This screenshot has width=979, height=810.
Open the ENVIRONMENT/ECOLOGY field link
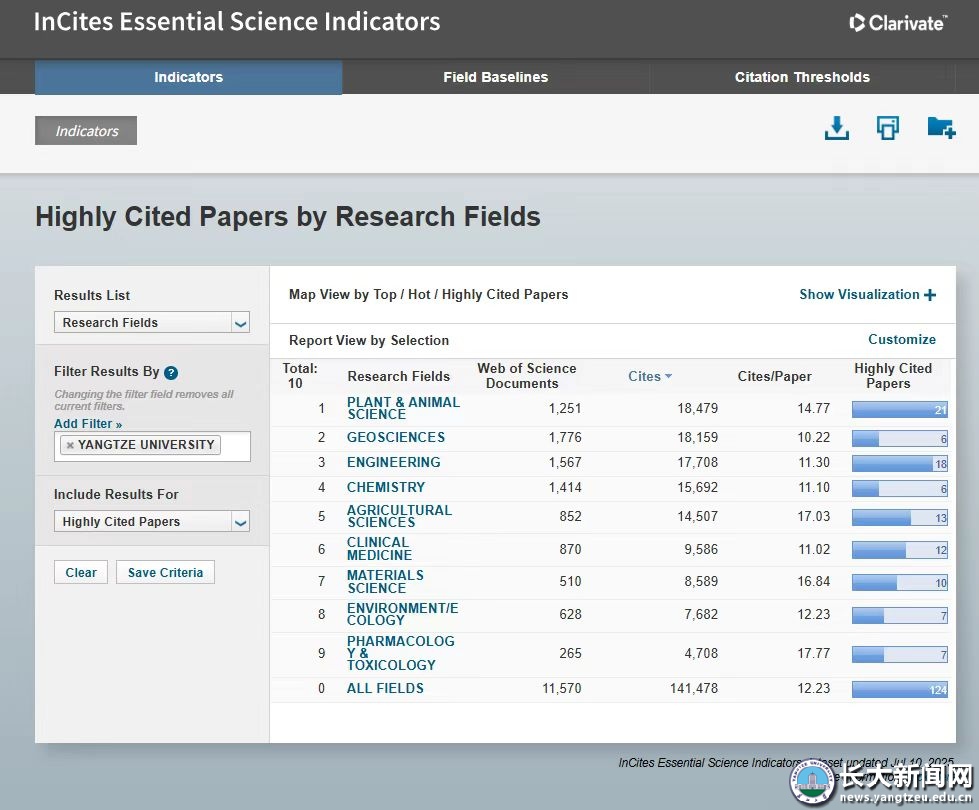click(403, 614)
